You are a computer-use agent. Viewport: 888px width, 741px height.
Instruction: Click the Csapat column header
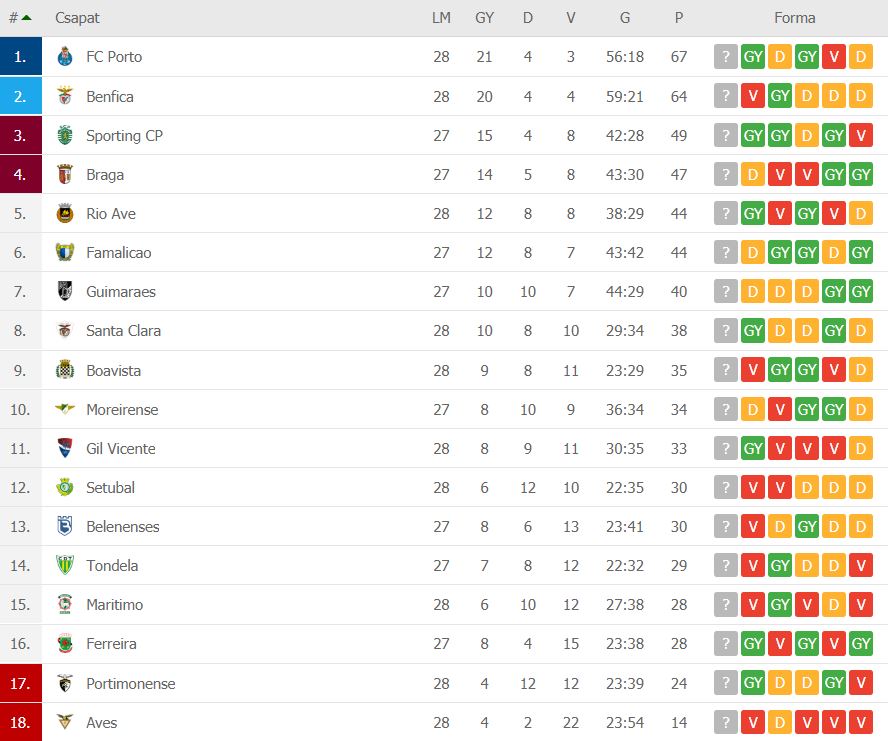point(77,18)
